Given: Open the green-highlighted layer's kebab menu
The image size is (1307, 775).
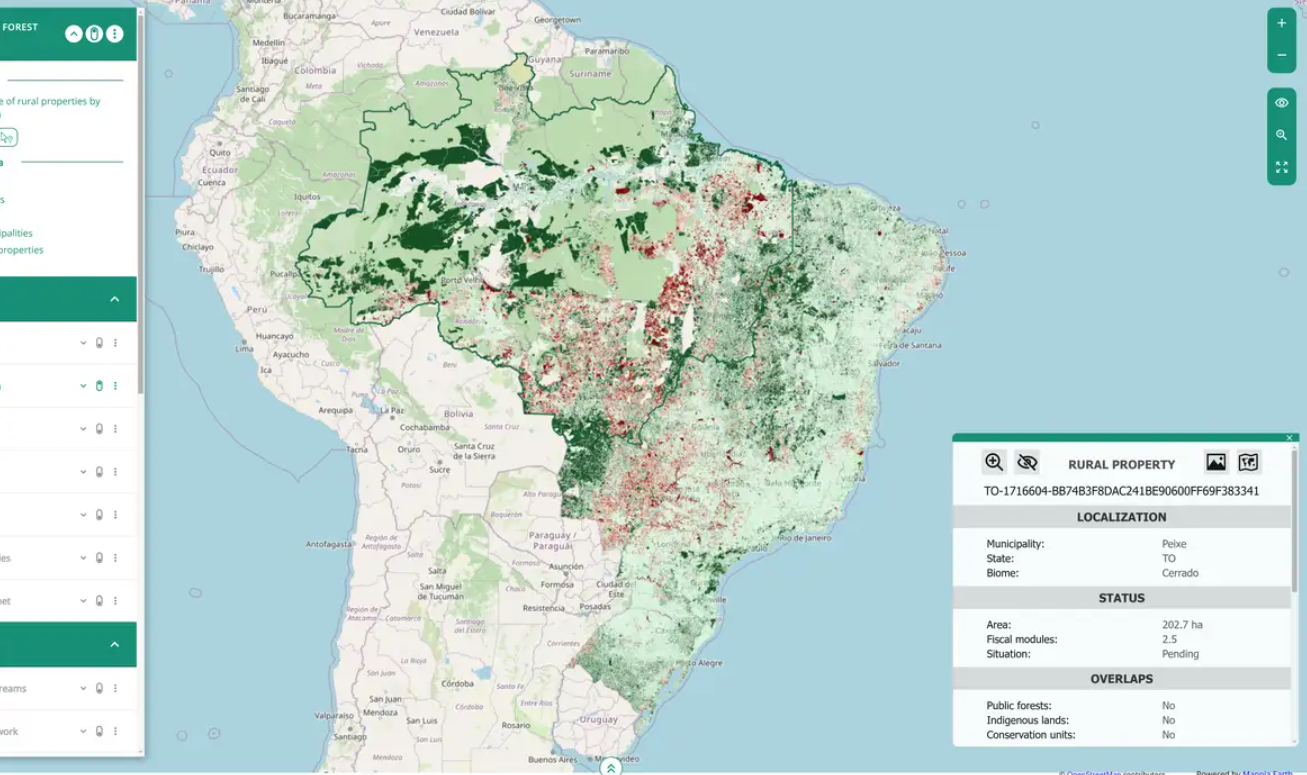Looking at the screenshot, I should click(x=115, y=386).
